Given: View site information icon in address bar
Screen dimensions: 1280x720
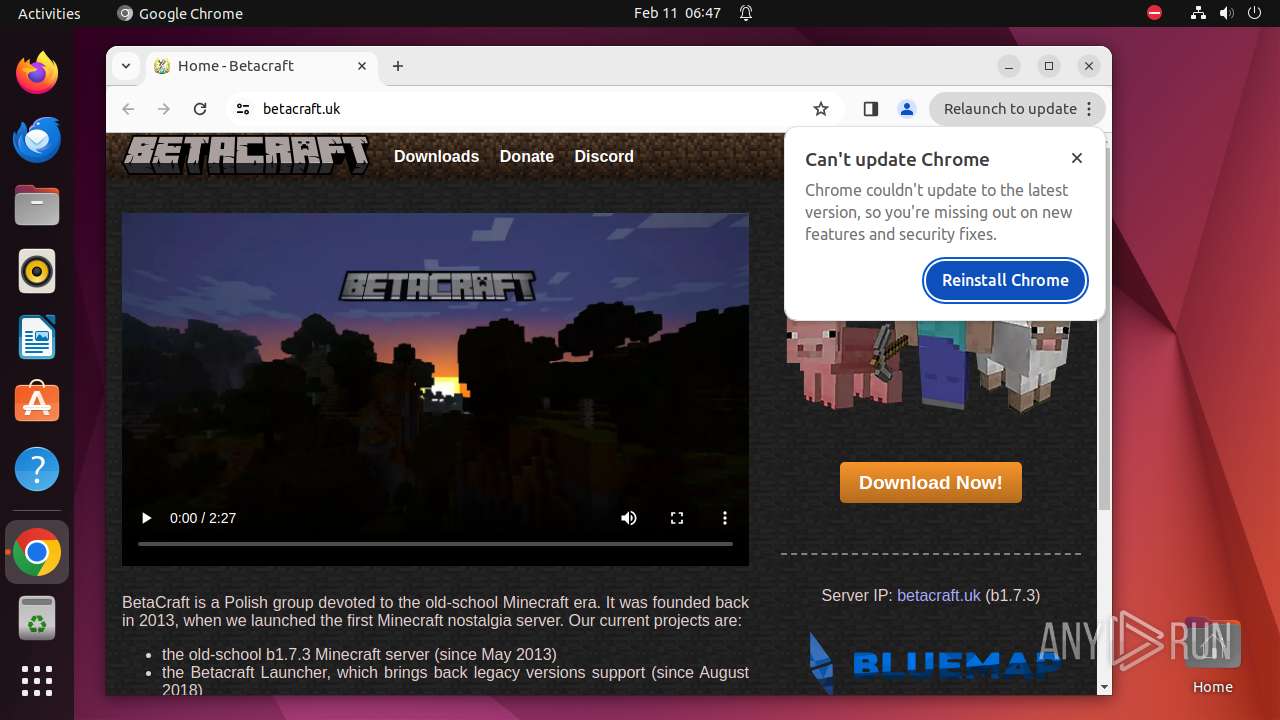Looking at the screenshot, I should point(243,109).
